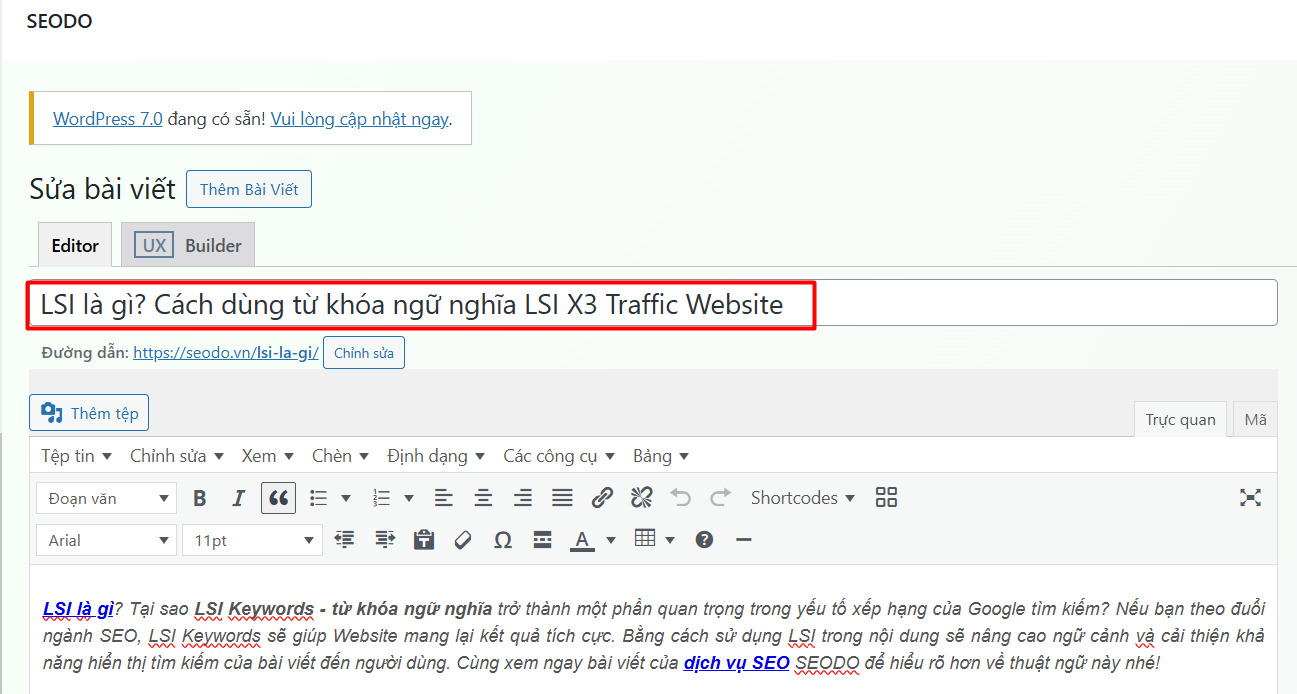This screenshot has height=694, width=1297.
Task: Open the Đoạn văn paragraph format dropdown
Action: click(x=107, y=498)
